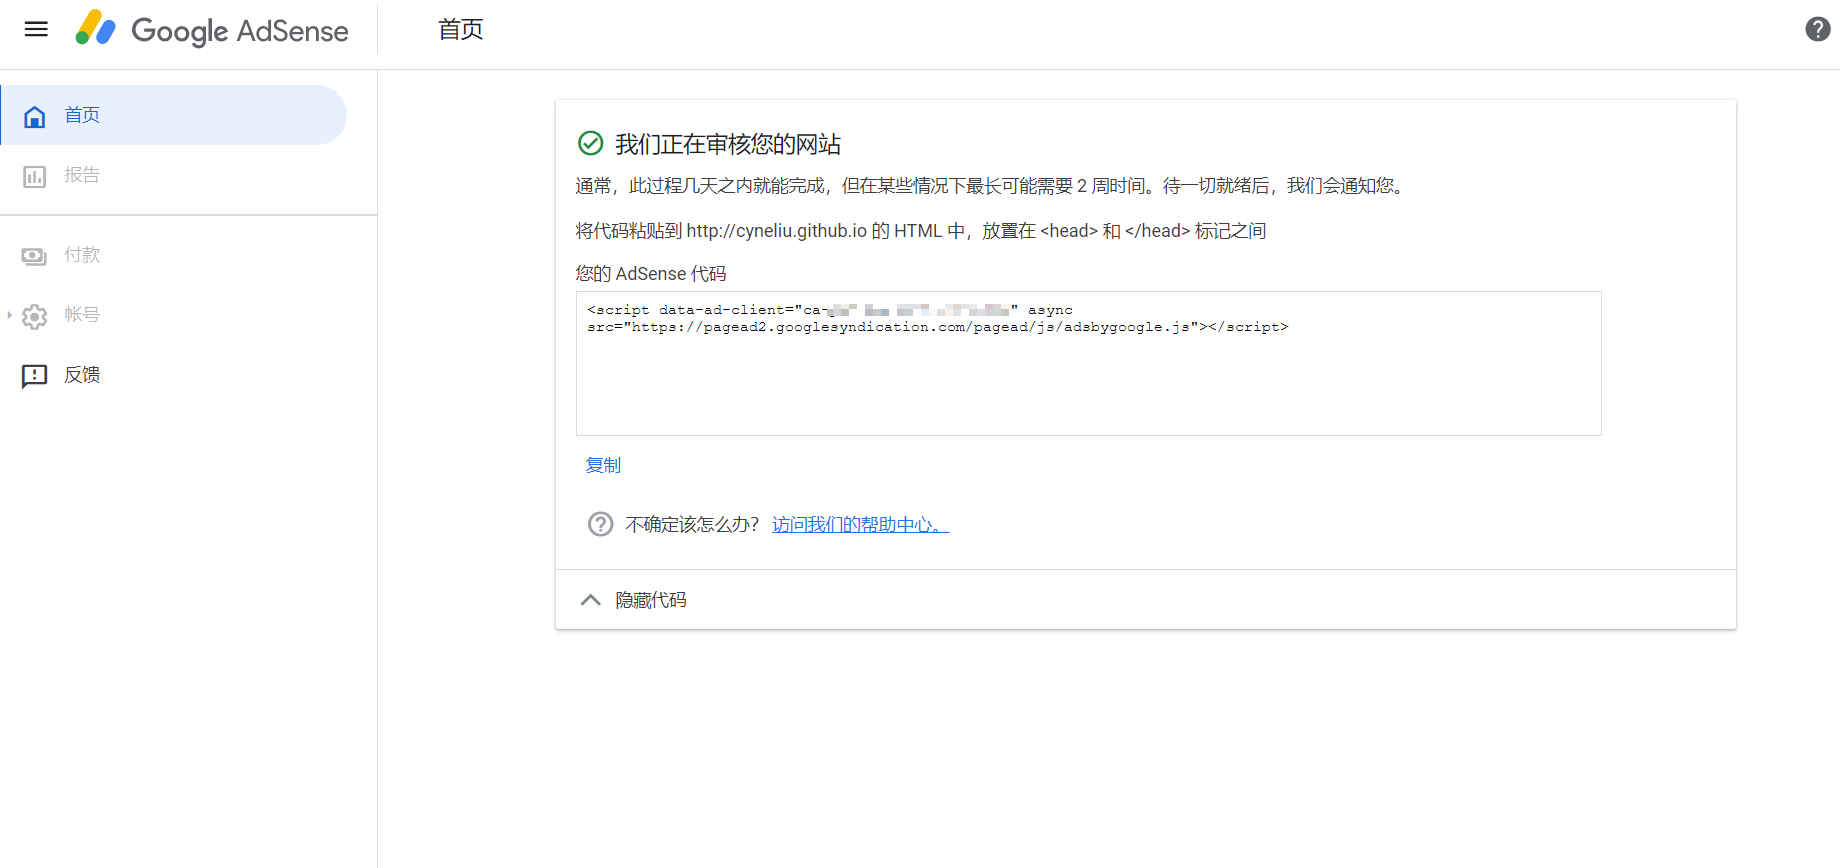This screenshot has width=1840, height=868.
Task: Click the feedback speech bubble icon
Action: (x=35, y=377)
